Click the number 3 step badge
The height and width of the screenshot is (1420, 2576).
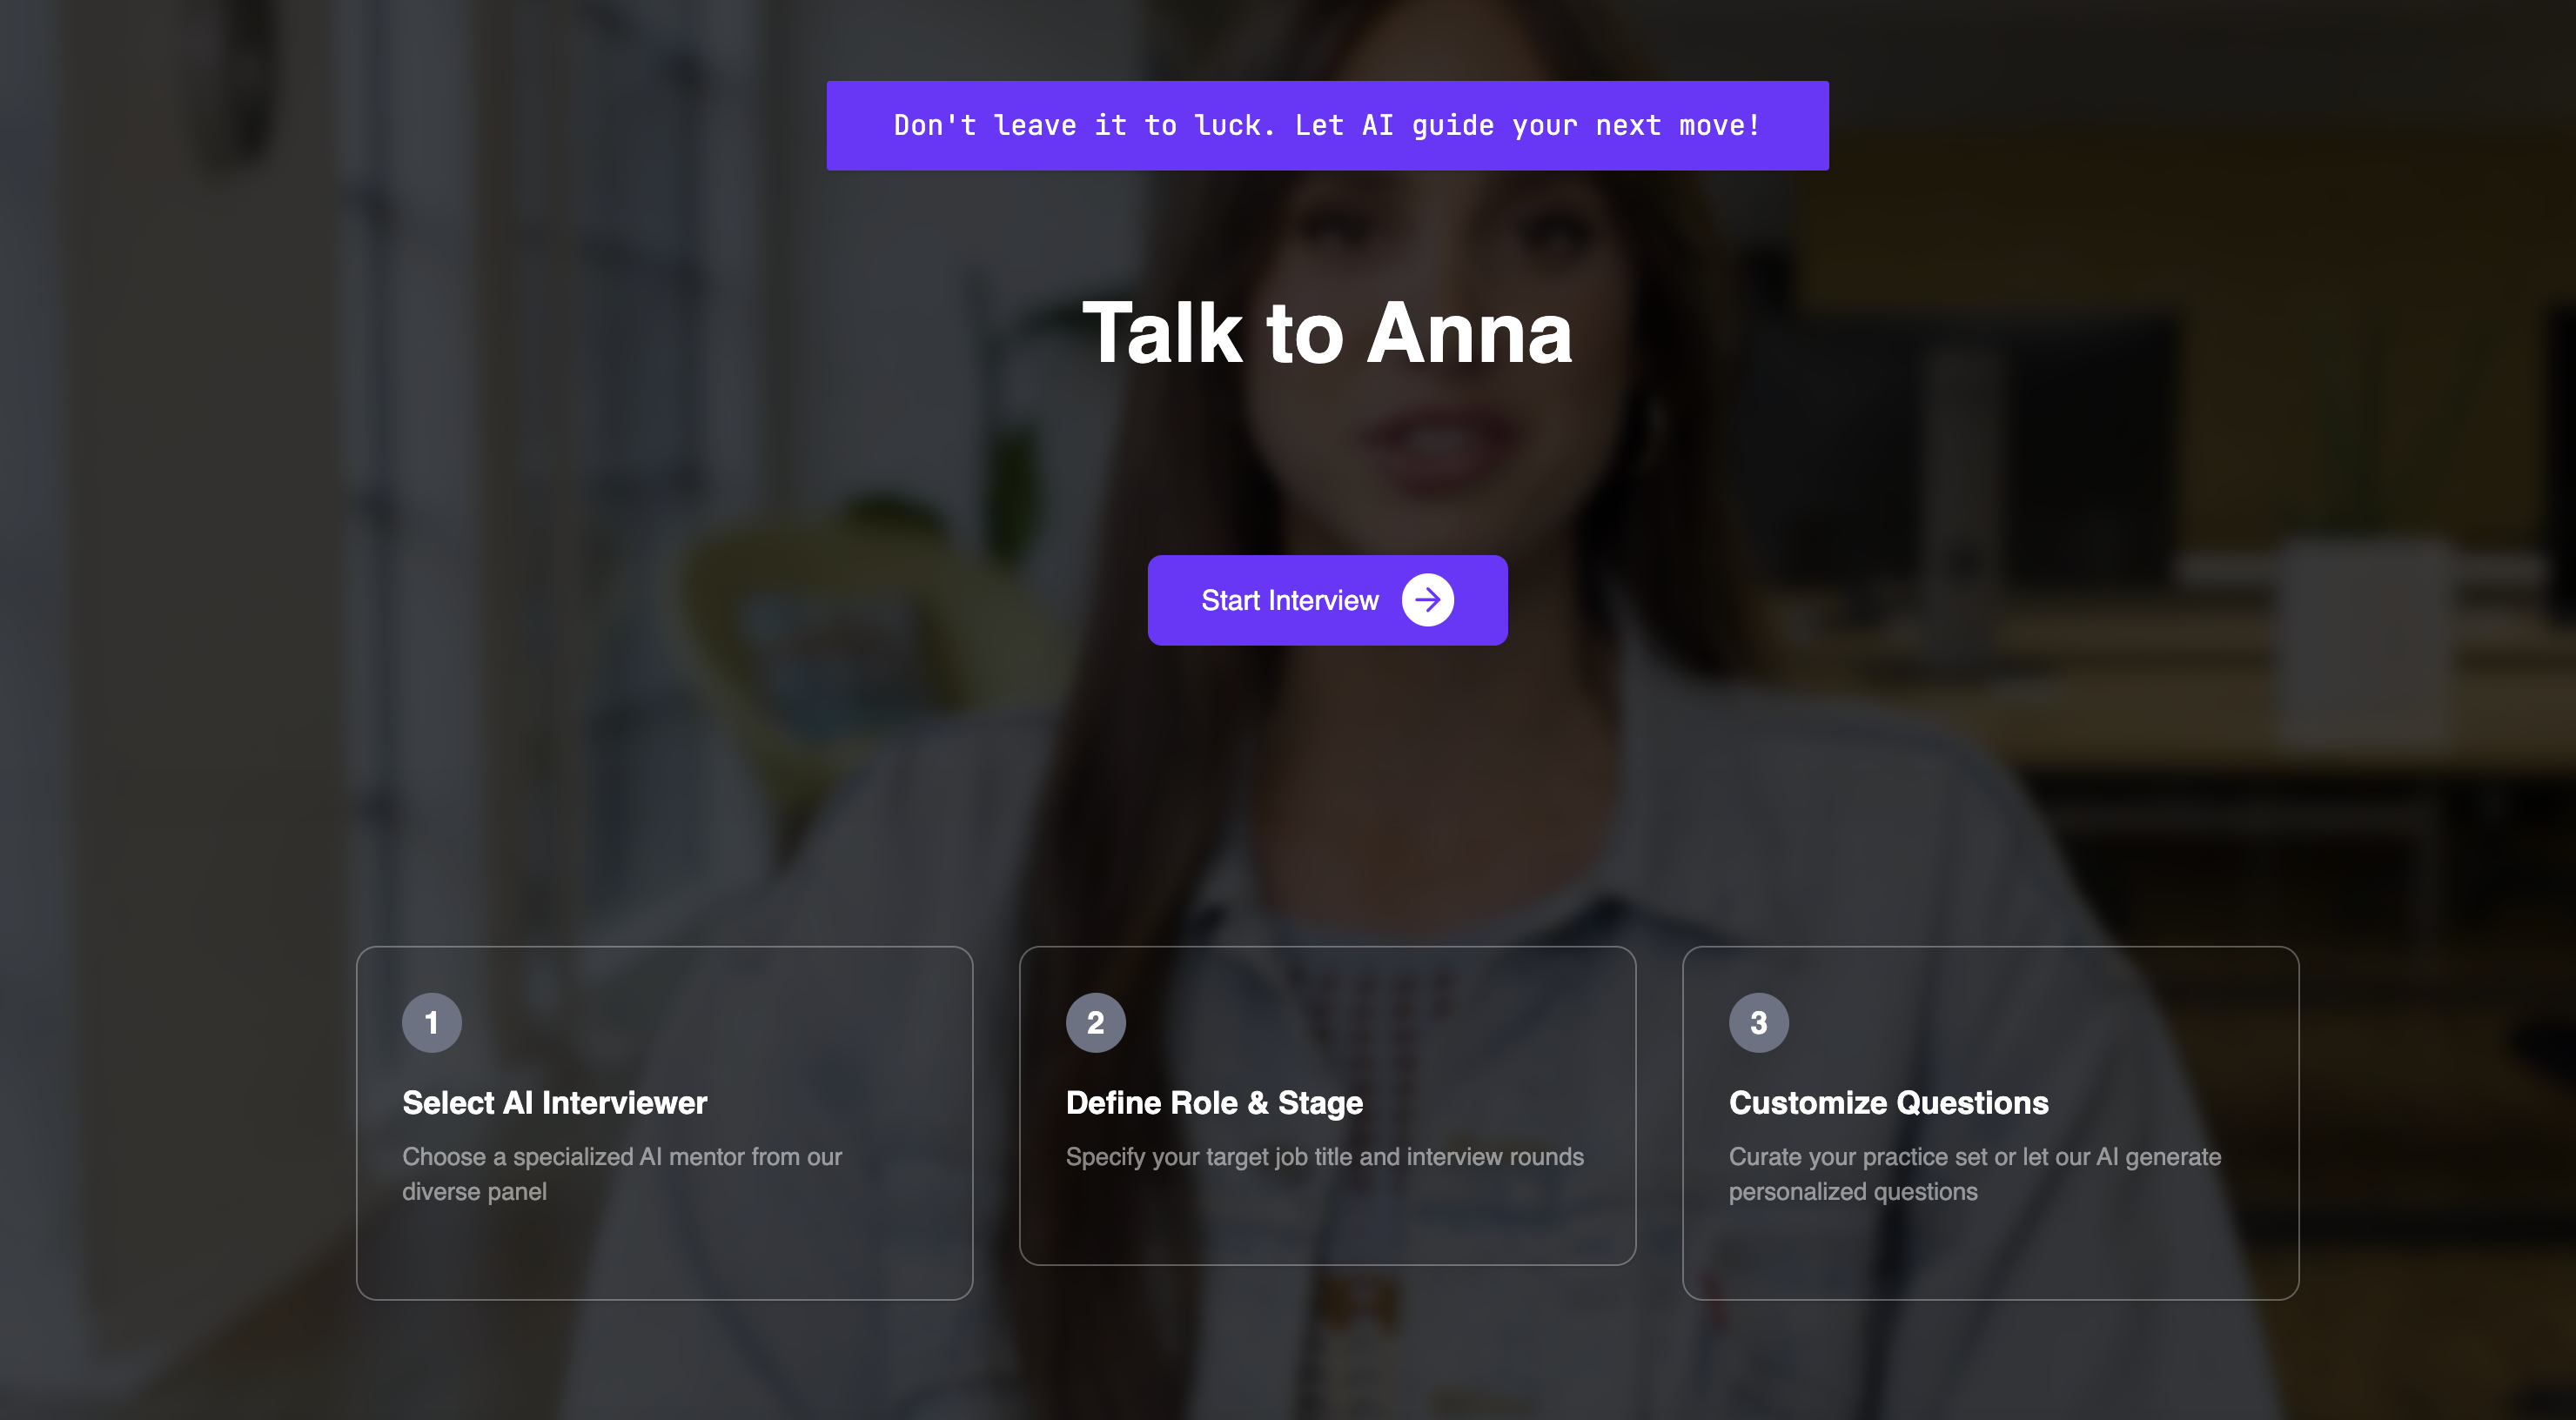point(1758,1022)
